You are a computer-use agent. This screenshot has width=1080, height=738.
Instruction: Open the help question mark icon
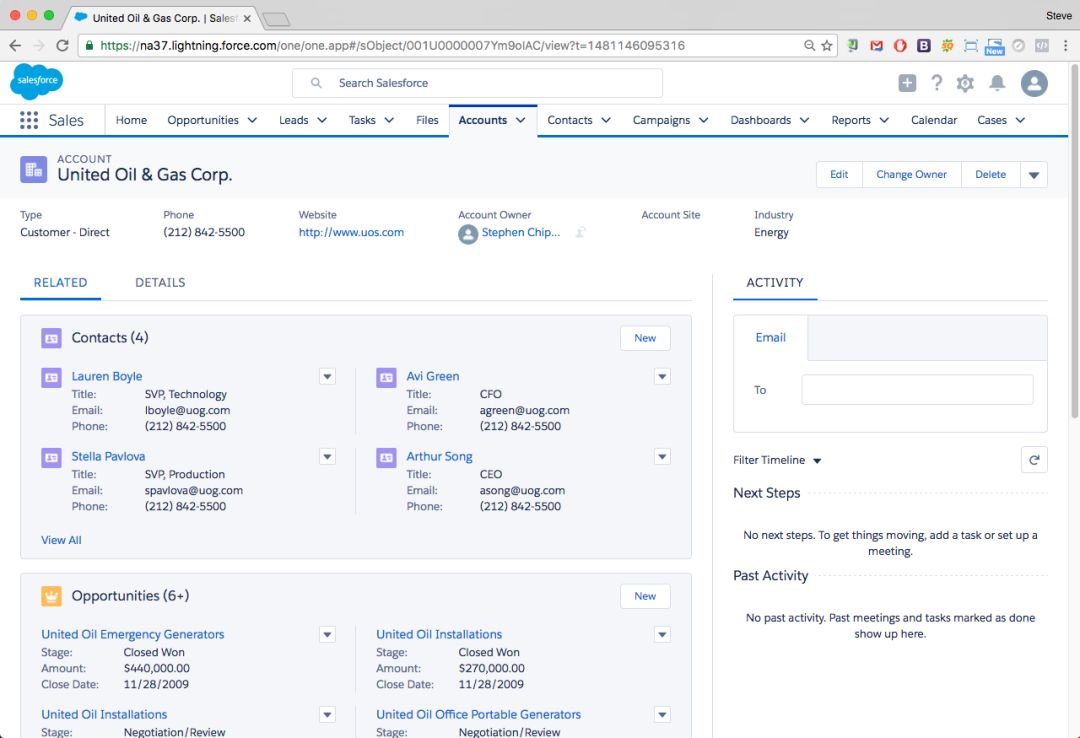[936, 83]
